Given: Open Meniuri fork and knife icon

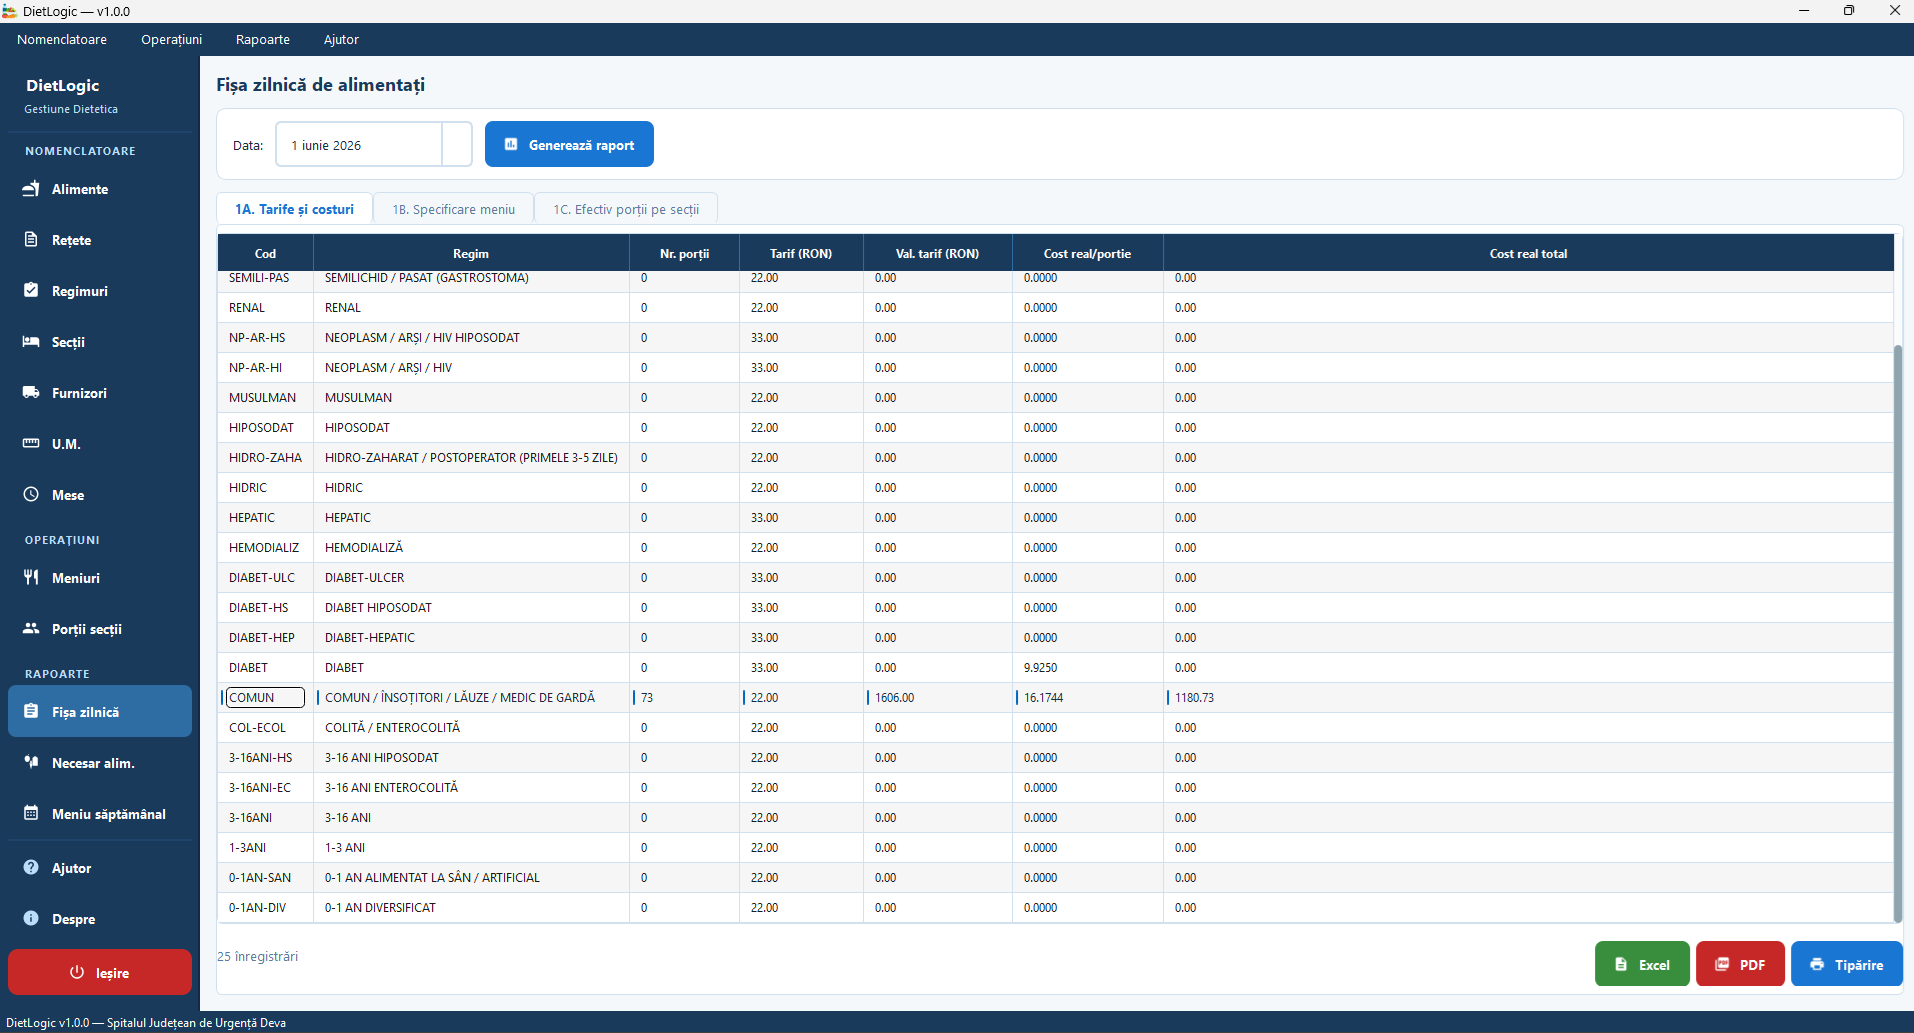Looking at the screenshot, I should point(31,578).
